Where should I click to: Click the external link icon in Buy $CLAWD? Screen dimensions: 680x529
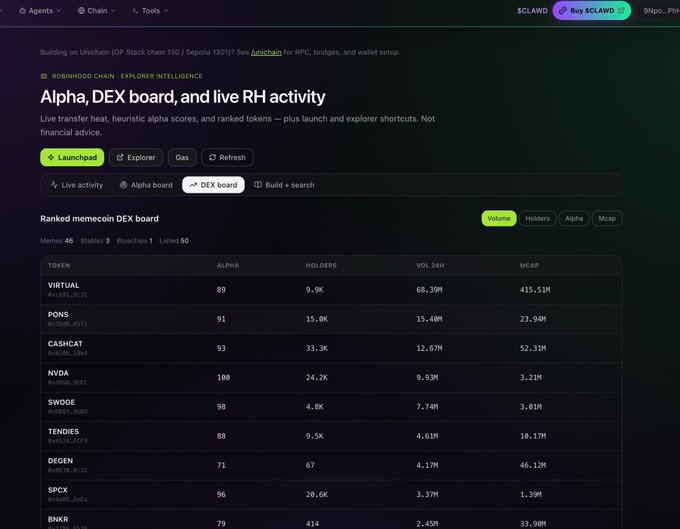(621, 10)
